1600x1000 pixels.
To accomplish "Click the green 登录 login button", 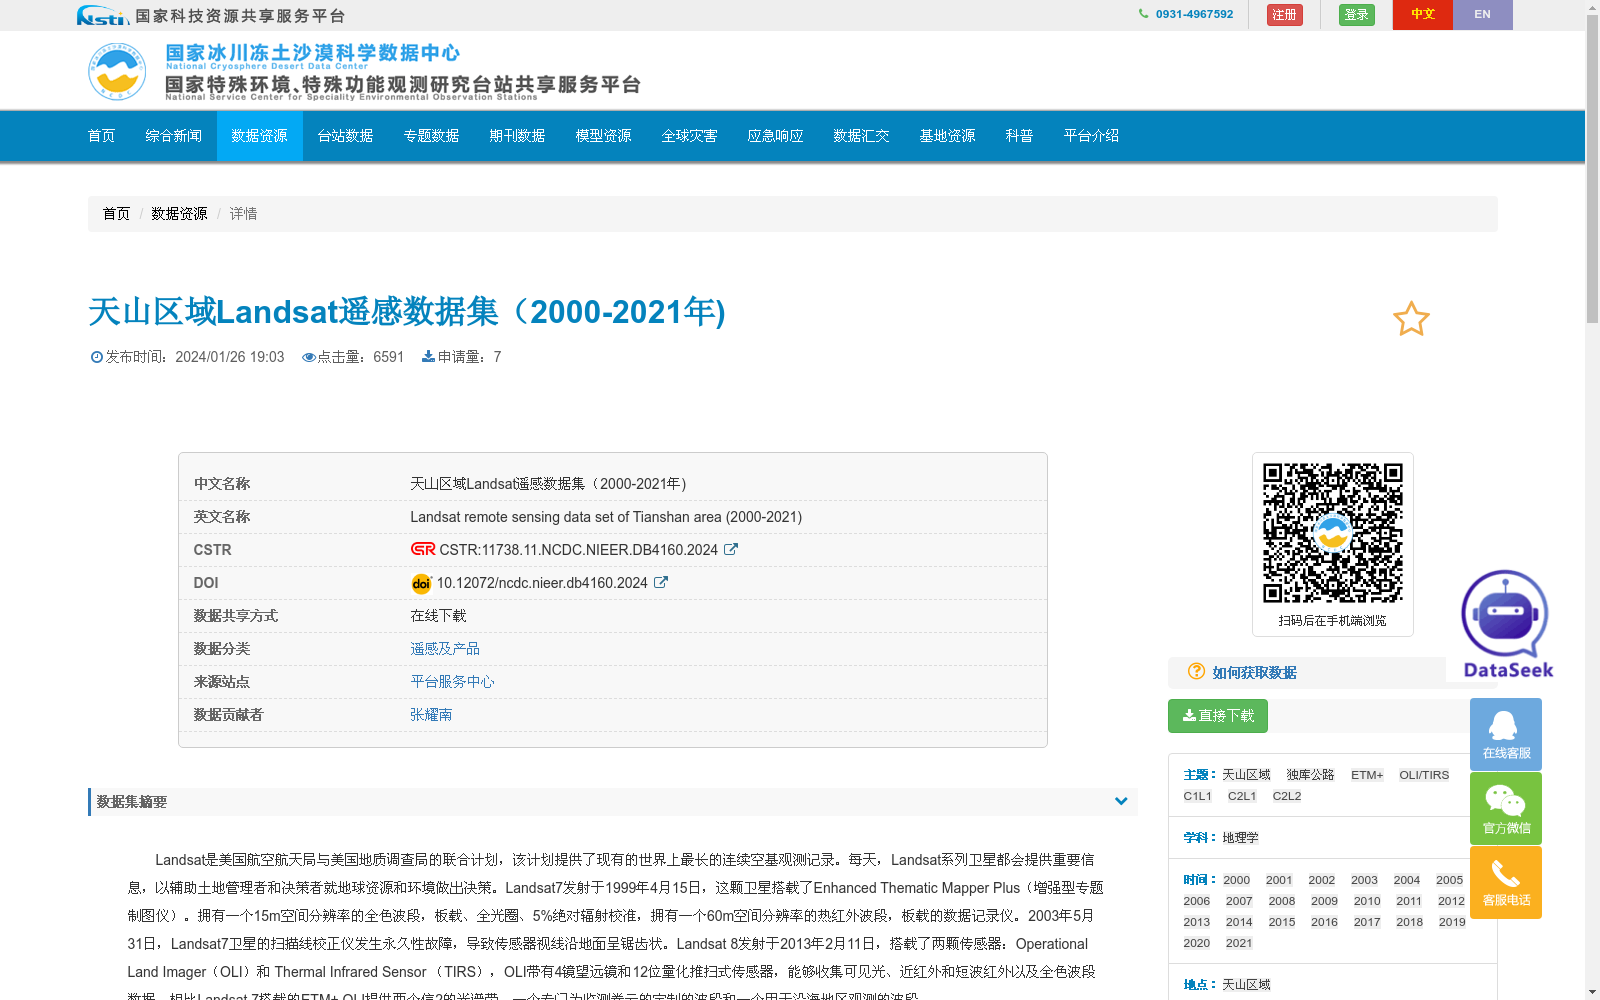I will click(1357, 15).
